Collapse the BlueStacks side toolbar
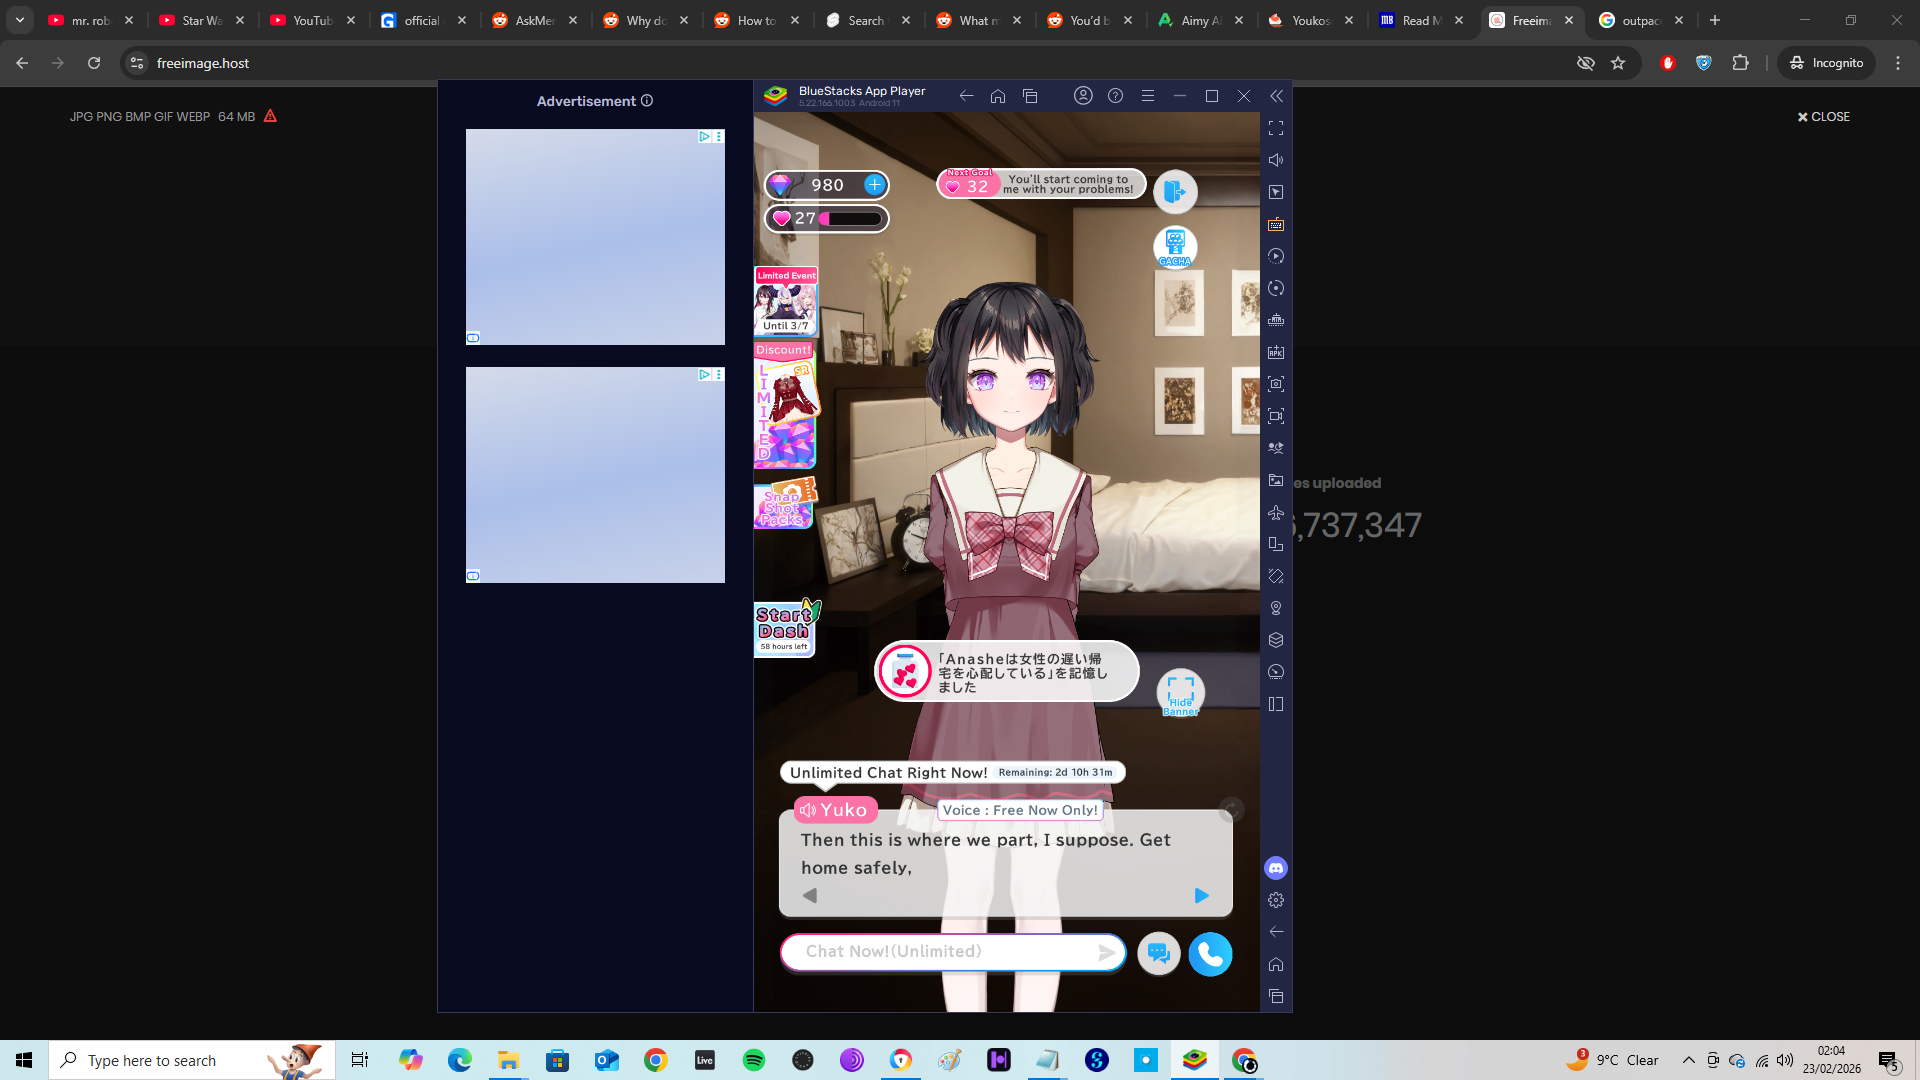 point(1276,96)
